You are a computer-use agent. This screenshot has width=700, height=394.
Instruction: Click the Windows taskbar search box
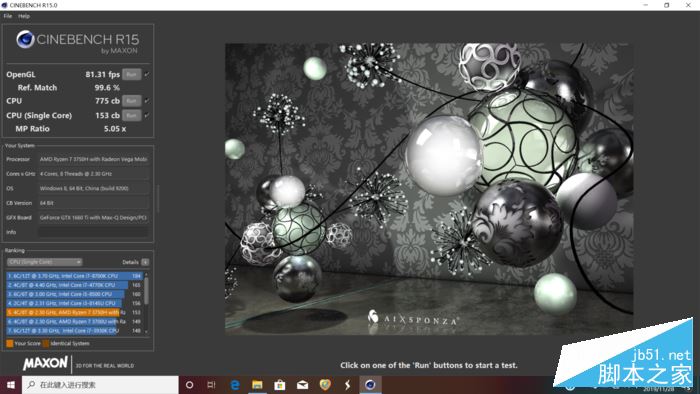(x=100, y=385)
